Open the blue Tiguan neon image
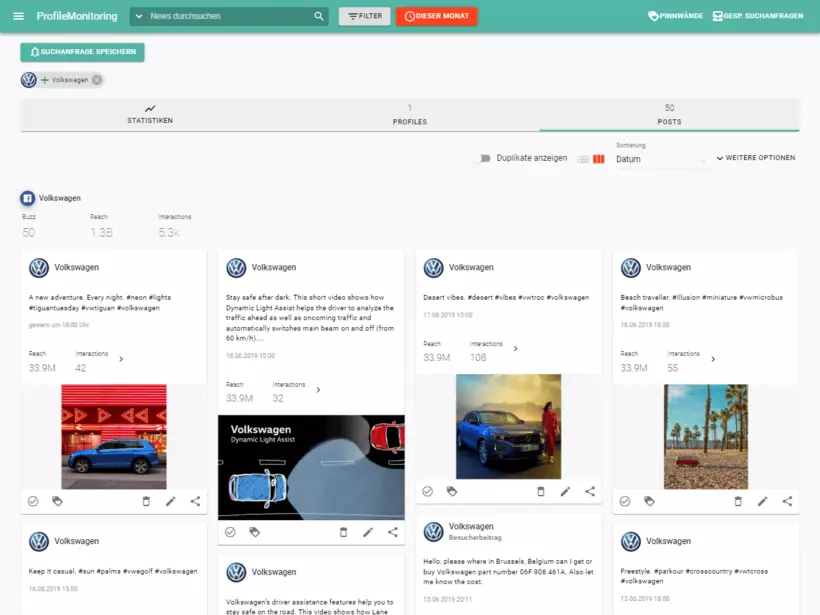This screenshot has height=615, width=820. pos(114,437)
